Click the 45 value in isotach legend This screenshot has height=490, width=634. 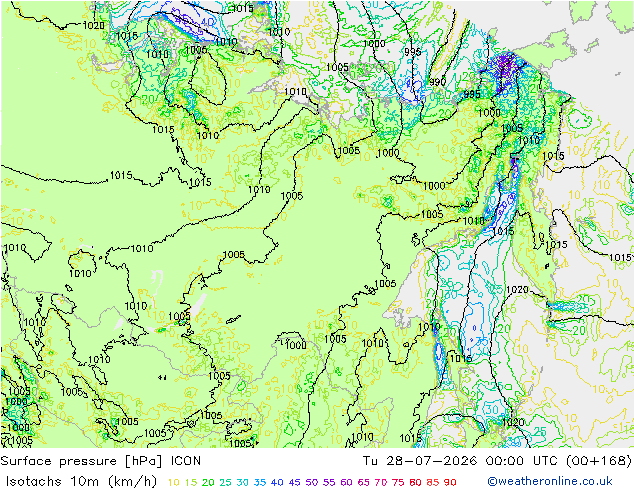coord(294,482)
